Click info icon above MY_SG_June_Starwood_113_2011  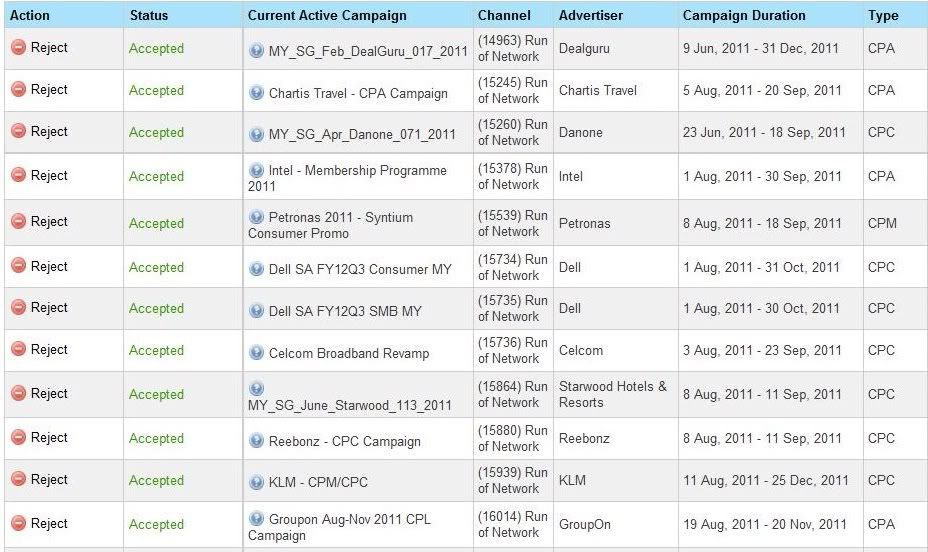[x=256, y=389]
